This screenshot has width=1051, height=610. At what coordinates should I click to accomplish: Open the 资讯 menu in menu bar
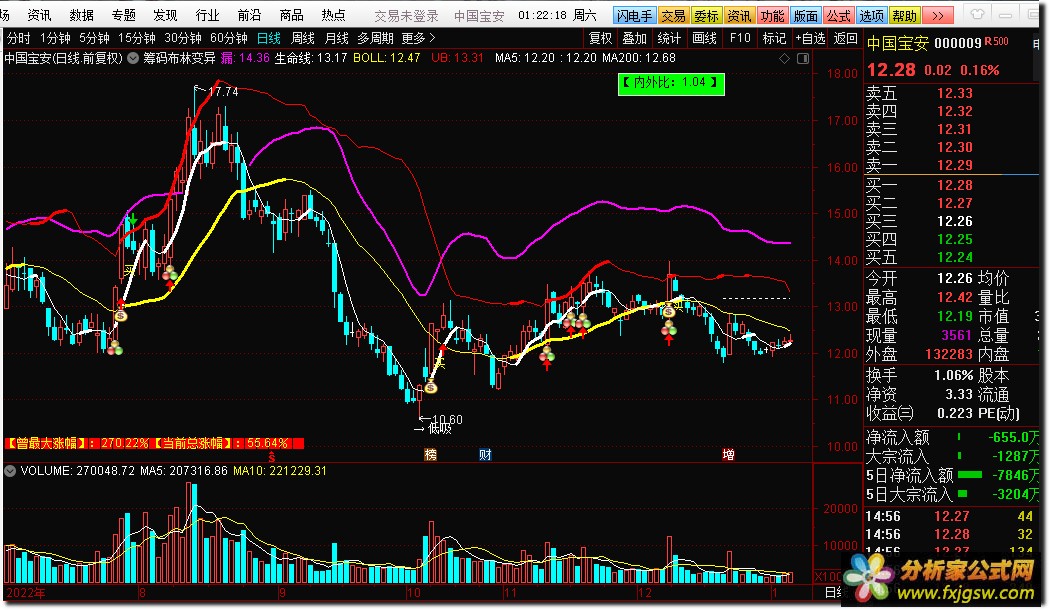40,15
